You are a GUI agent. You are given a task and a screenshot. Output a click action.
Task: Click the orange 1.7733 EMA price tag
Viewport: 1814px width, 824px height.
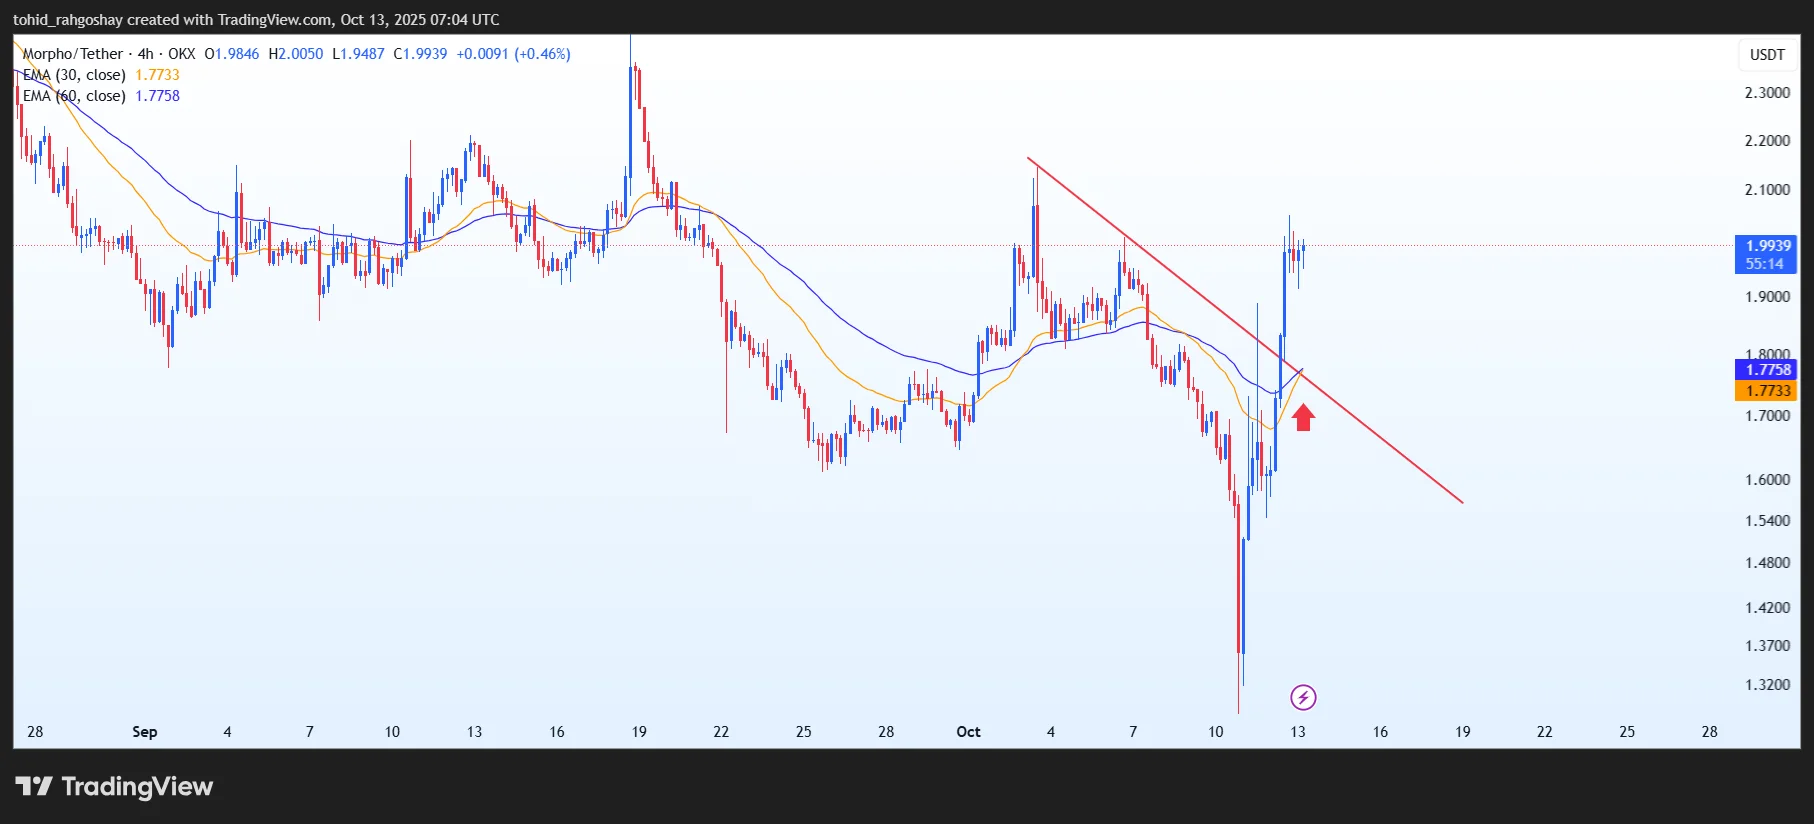(x=1767, y=391)
